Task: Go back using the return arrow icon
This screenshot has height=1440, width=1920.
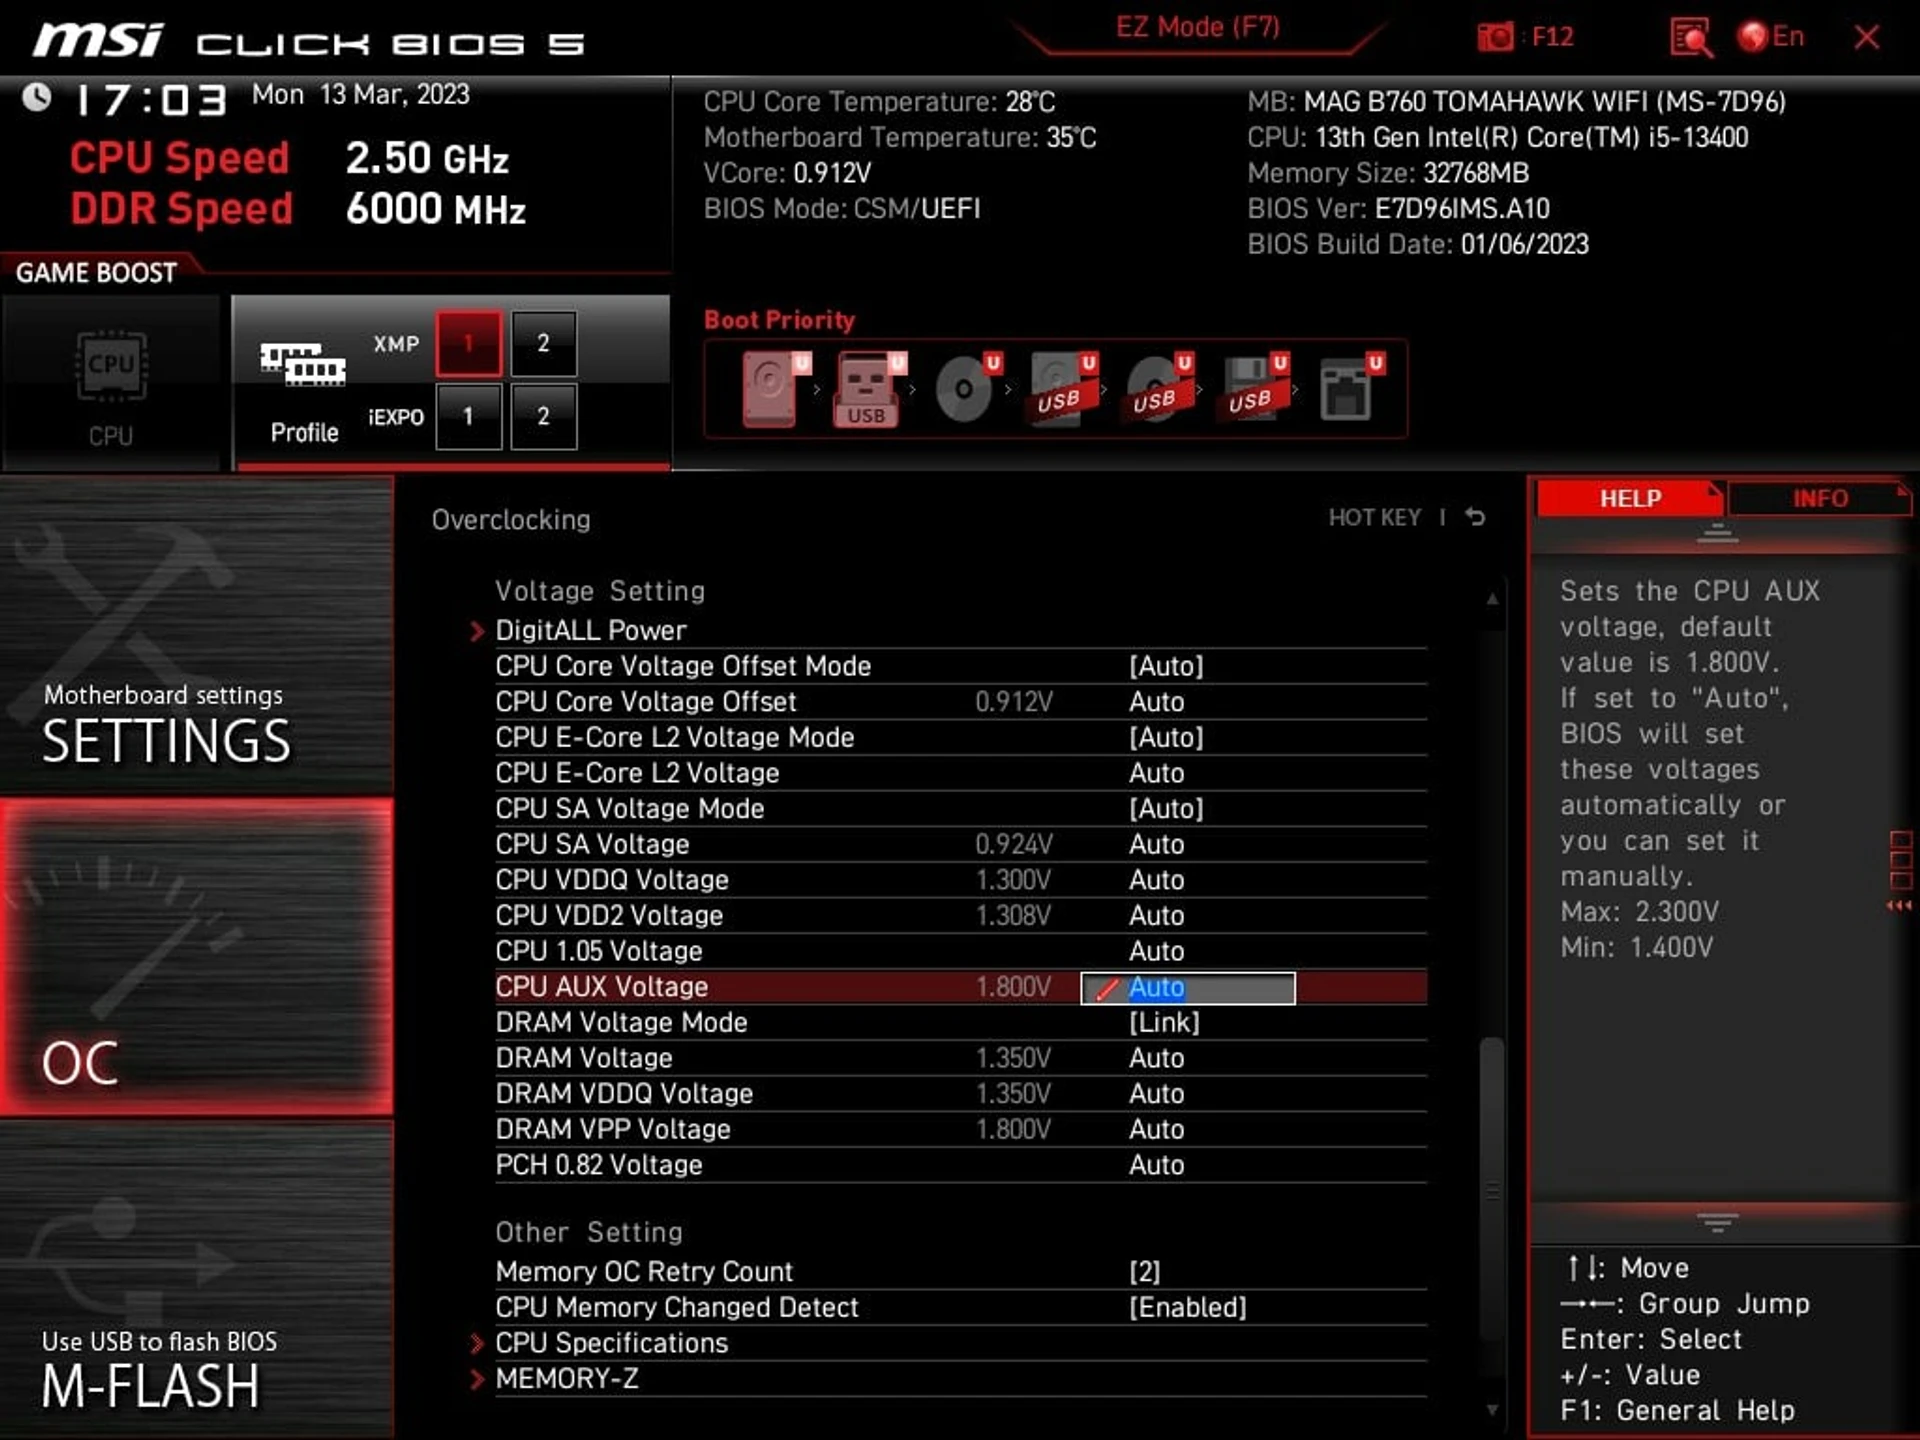Action: tap(1475, 517)
